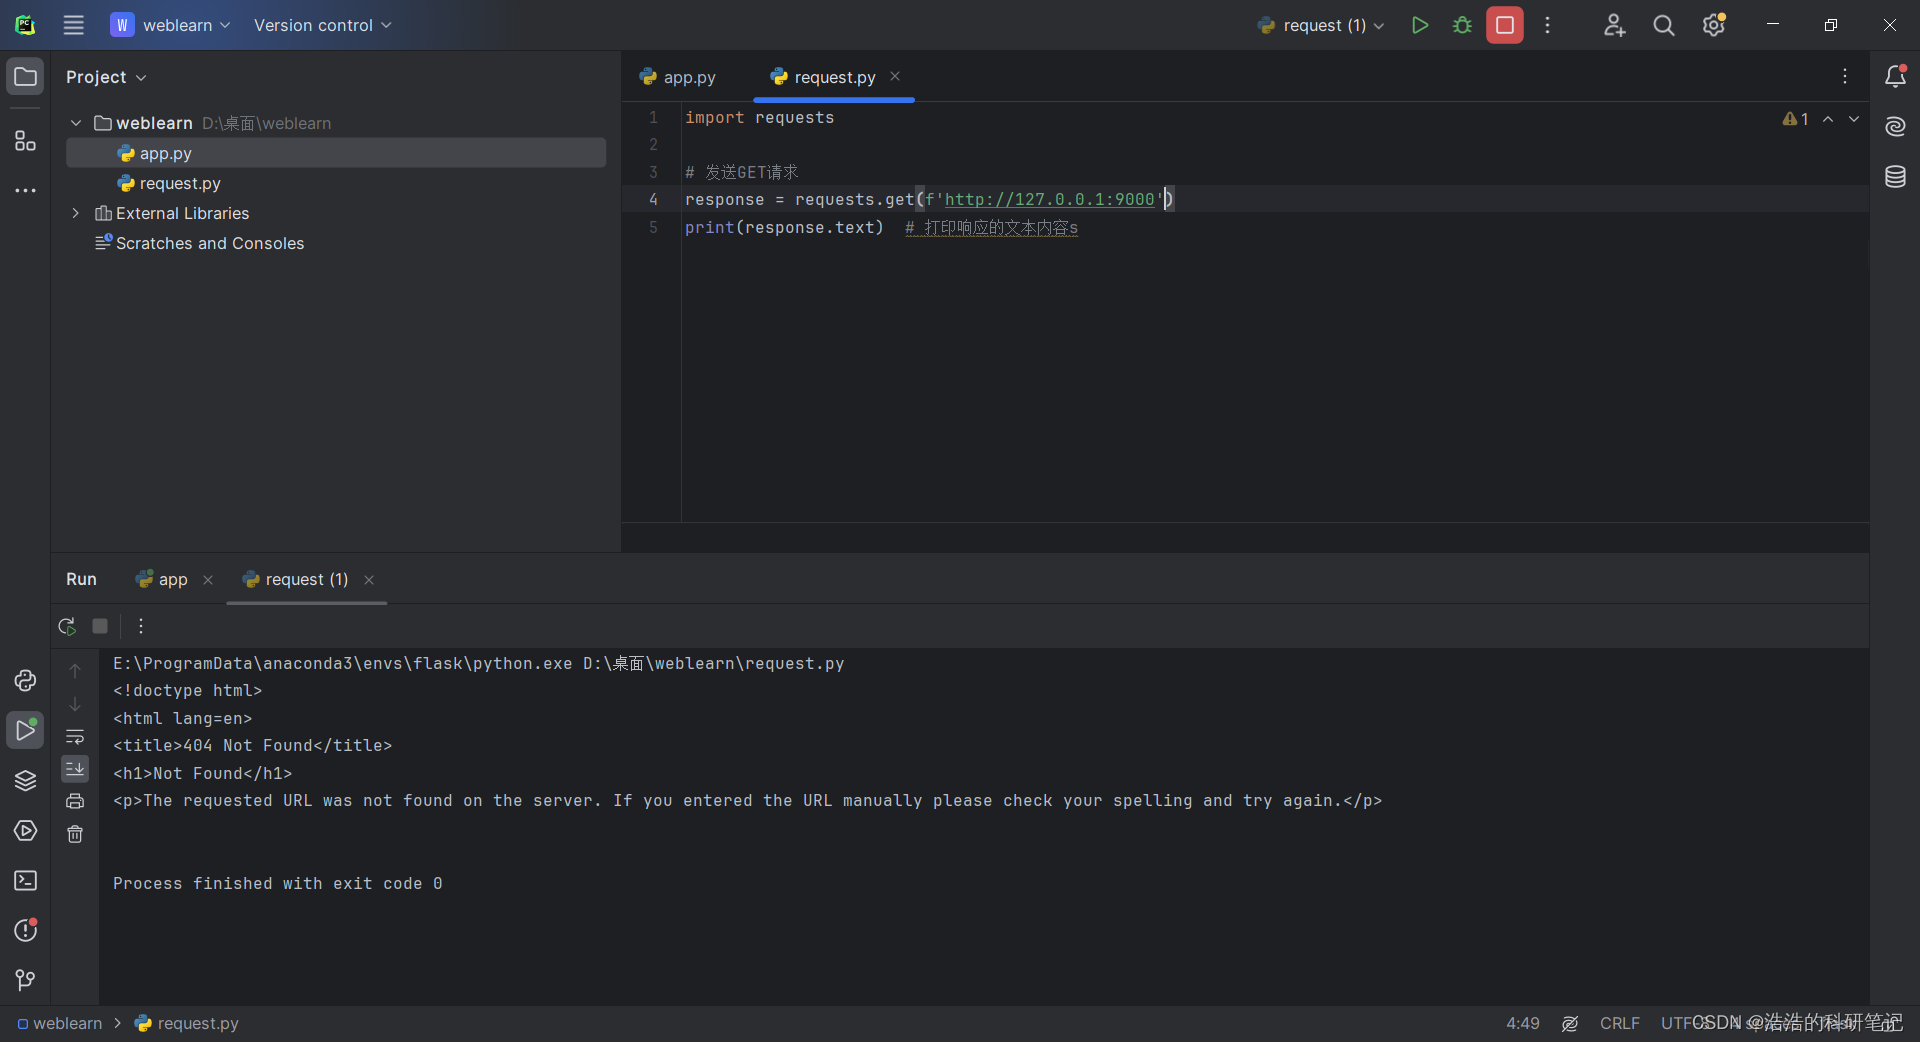Change CRLF line separator
Screen dimensions: 1920x1042
[1620, 1023]
